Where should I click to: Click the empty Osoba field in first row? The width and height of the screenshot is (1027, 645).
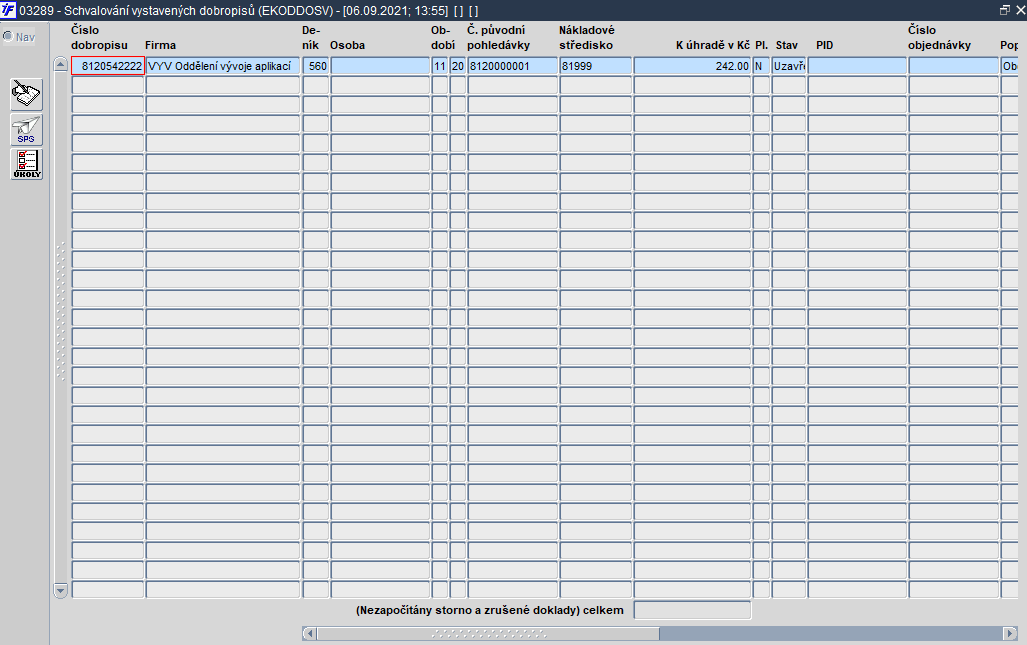[x=380, y=66]
